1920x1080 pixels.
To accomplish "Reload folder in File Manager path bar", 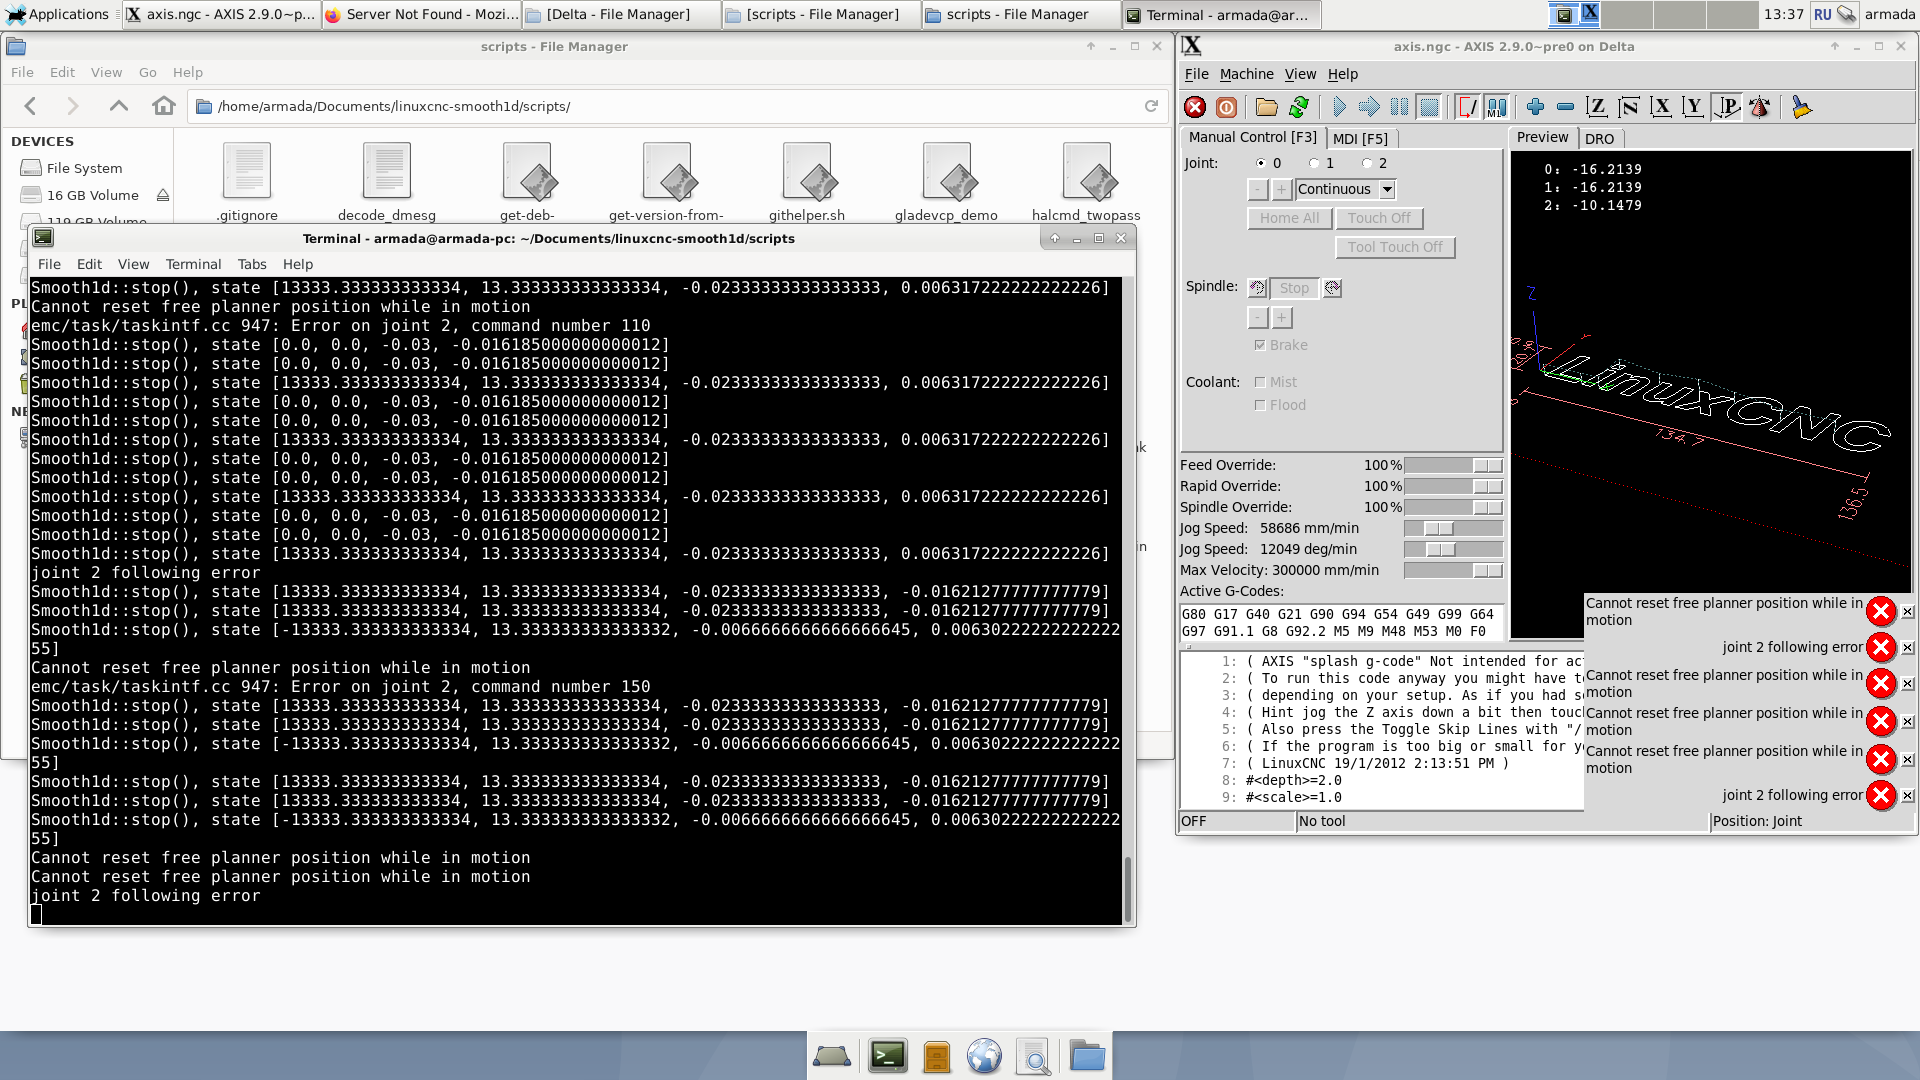I will (x=1151, y=106).
